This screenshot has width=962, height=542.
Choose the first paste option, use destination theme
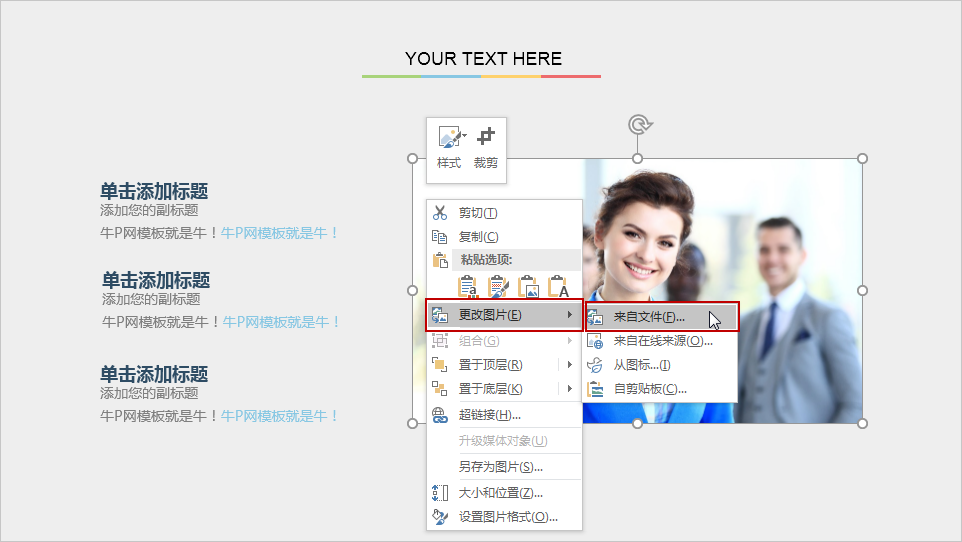[468, 287]
